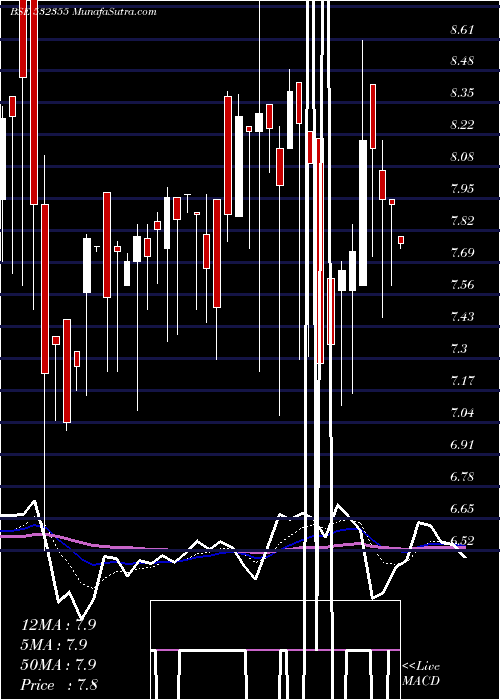Click the 8.35 price axis label
Viewport: 500px width, 700px height.
point(462,93)
